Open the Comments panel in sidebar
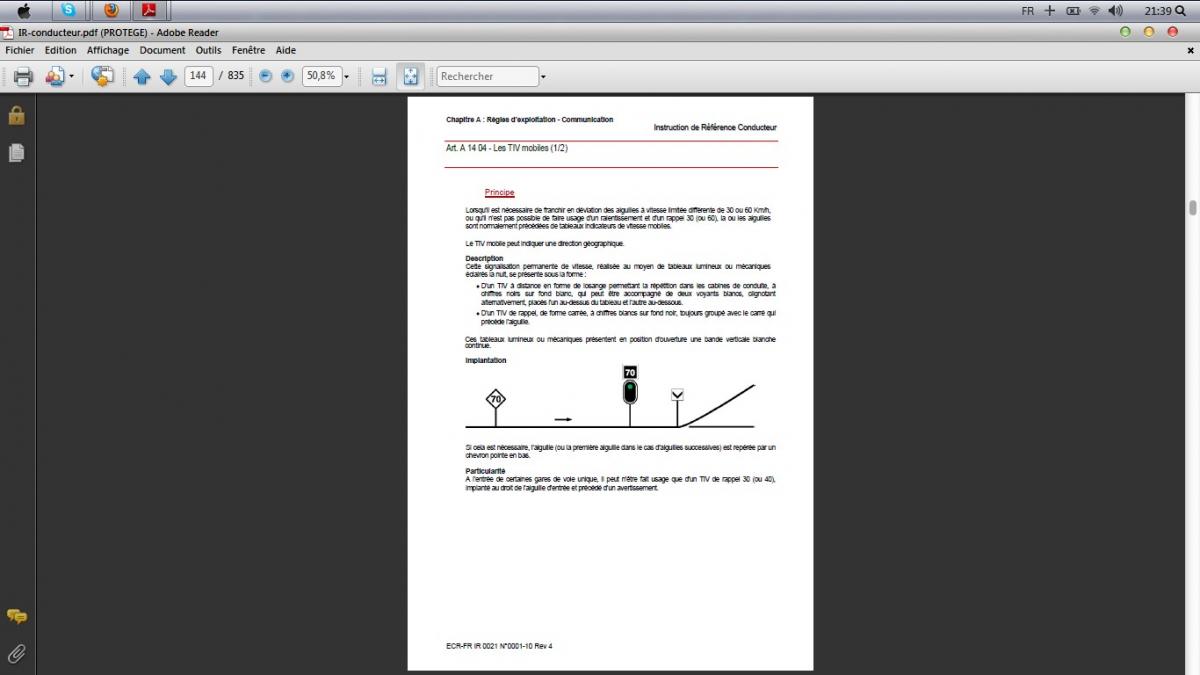The width and height of the screenshot is (1200, 675). pos(16,616)
